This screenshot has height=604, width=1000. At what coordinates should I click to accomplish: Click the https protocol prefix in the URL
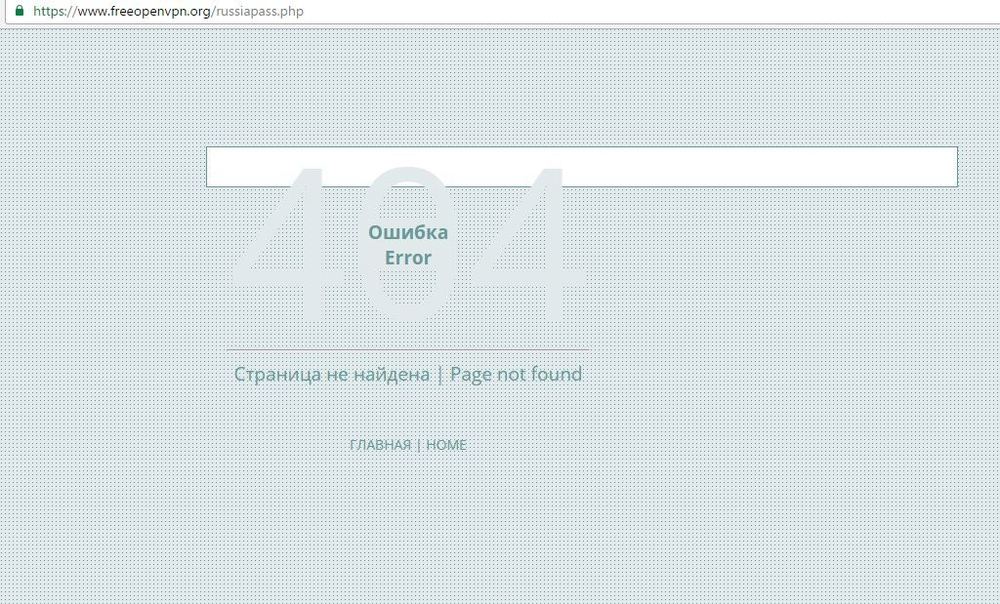(x=50, y=11)
